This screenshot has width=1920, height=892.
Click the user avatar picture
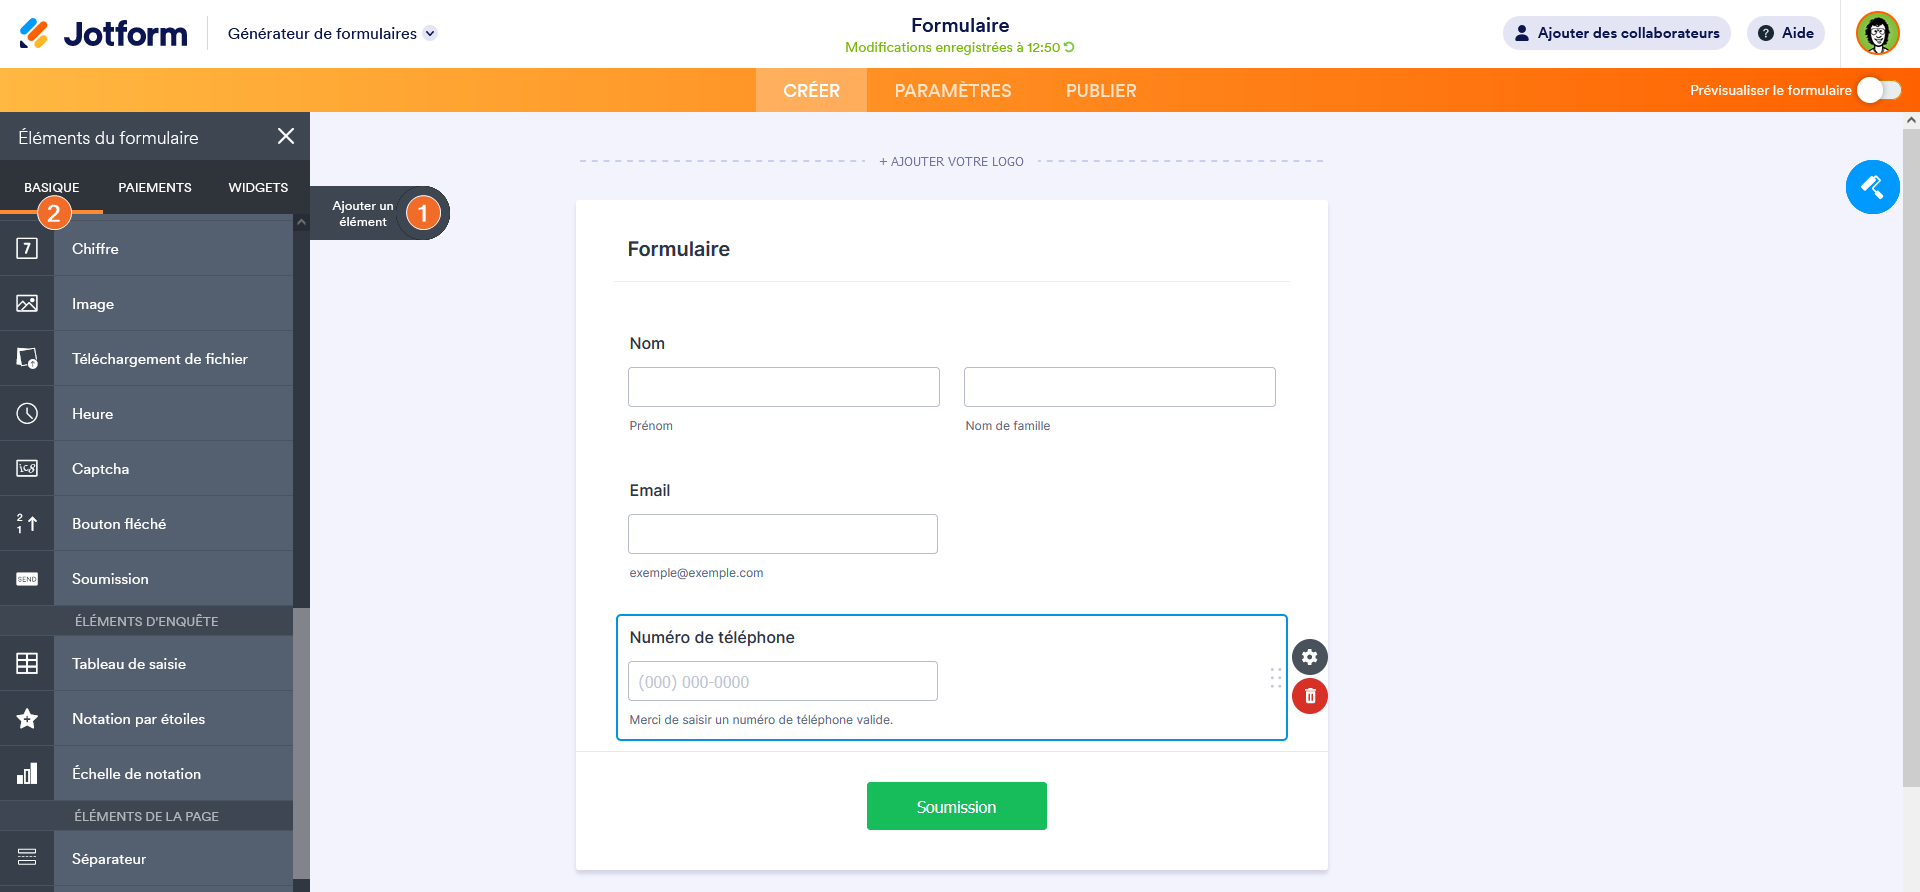pyautogui.click(x=1877, y=33)
